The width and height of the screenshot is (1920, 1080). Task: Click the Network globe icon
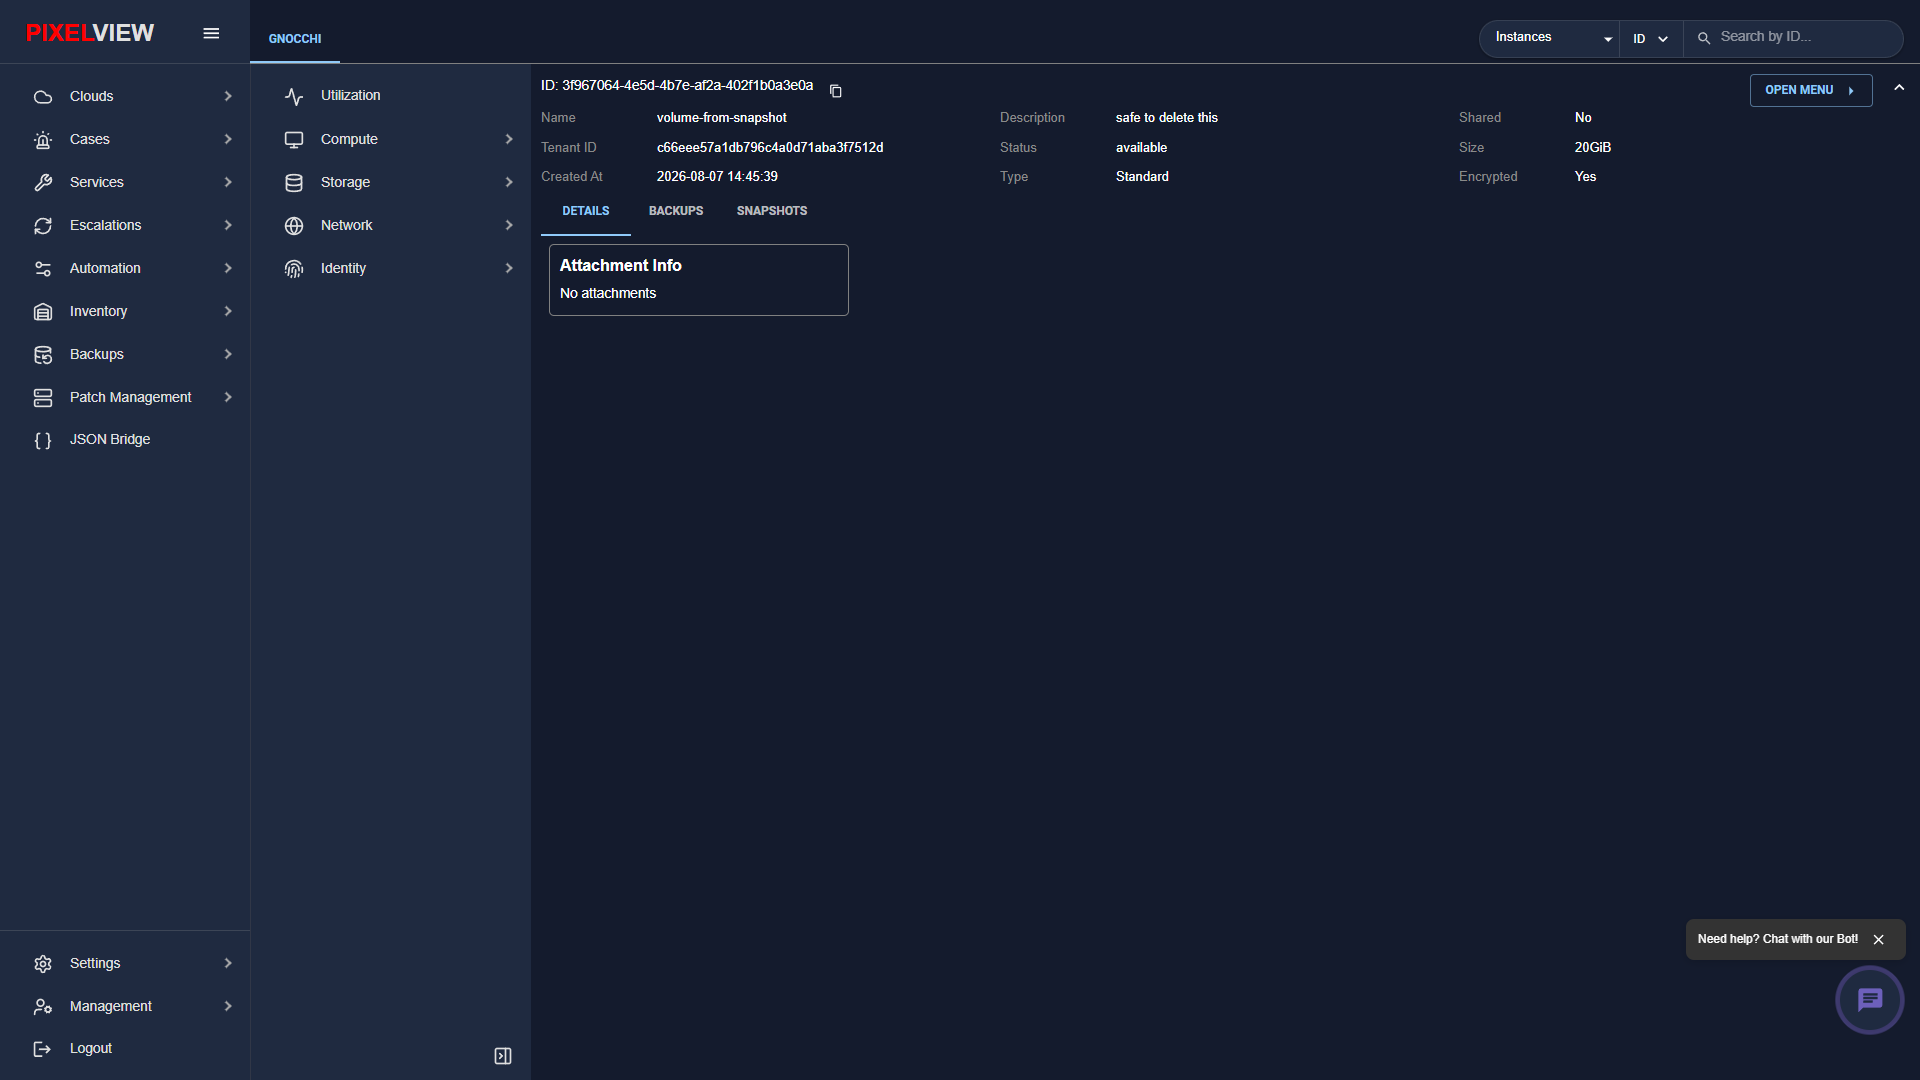[x=294, y=226]
